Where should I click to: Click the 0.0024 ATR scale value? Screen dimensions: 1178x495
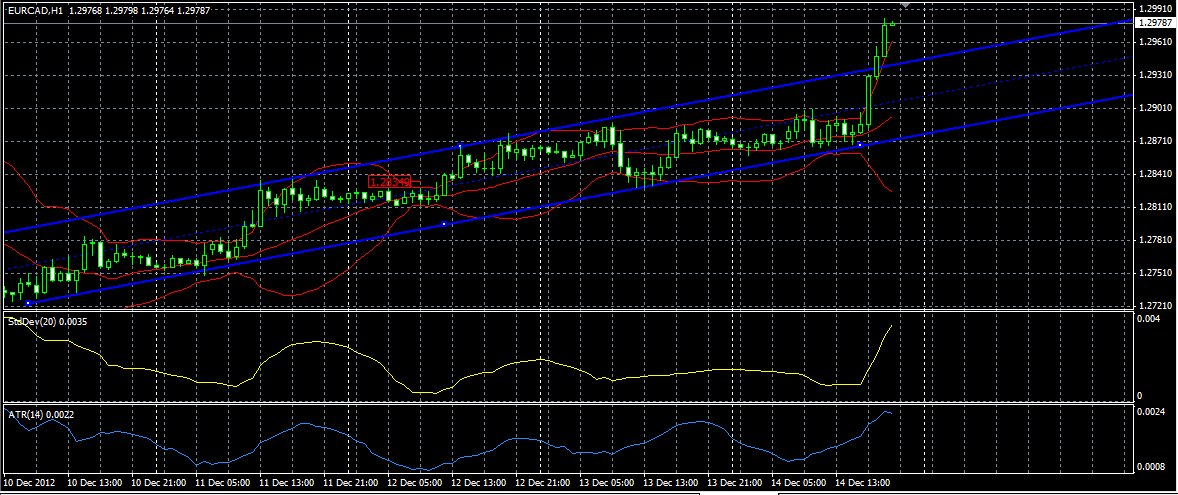[1152, 412]
